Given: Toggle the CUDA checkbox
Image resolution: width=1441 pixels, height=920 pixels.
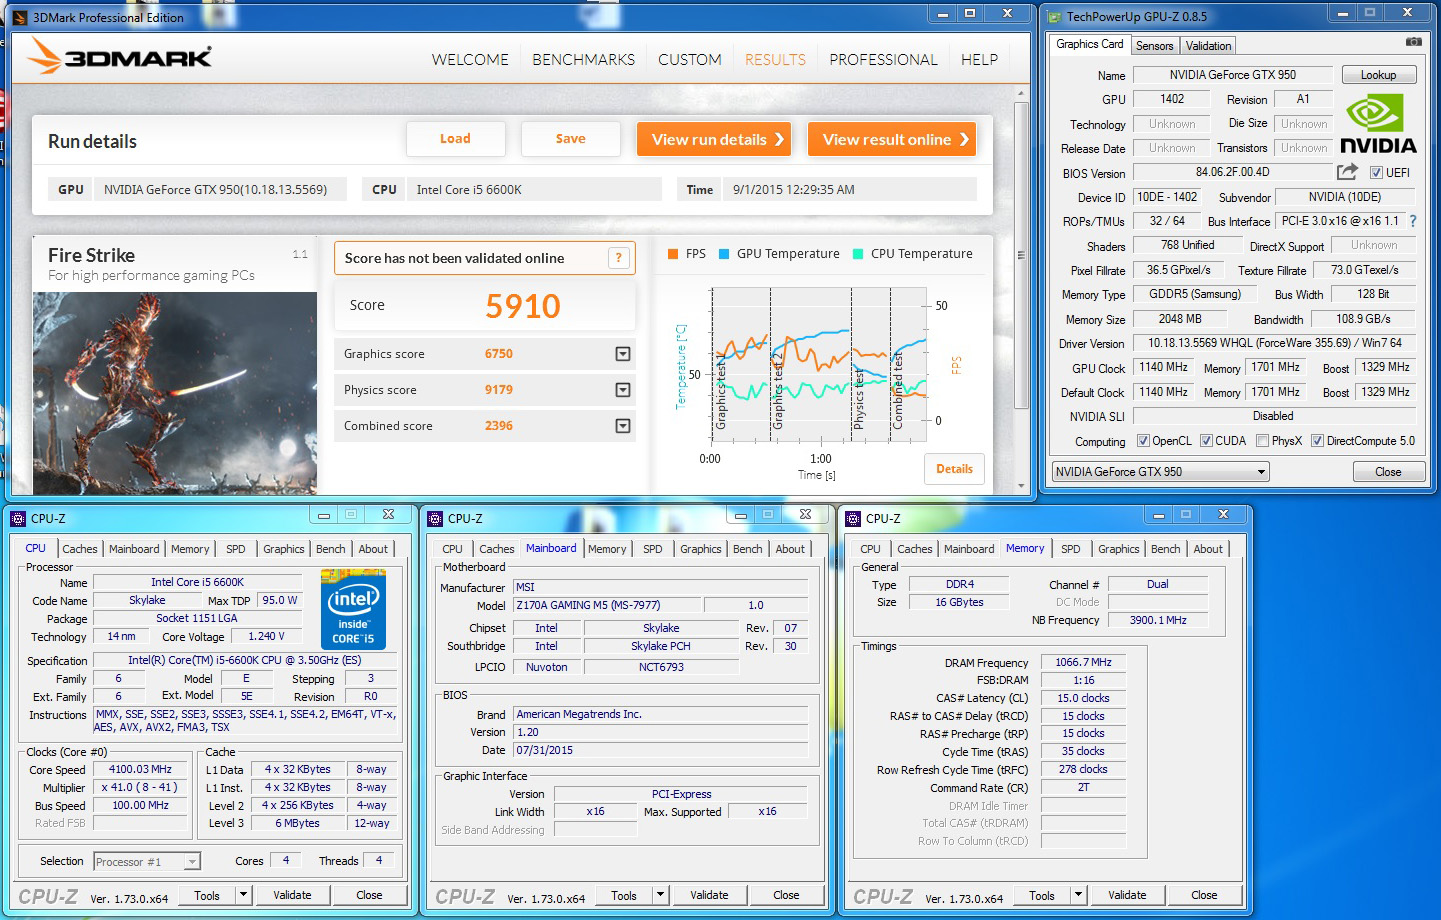Looking at the screenshot, I should click(x=1206, y=441).
